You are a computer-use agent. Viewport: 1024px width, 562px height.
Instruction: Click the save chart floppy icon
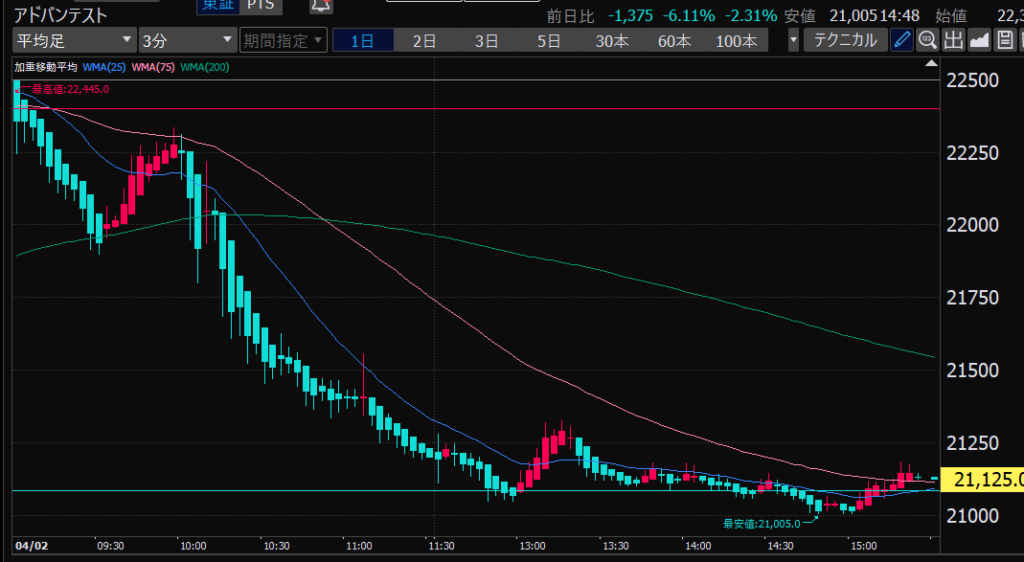click(x=1004, y=40)
